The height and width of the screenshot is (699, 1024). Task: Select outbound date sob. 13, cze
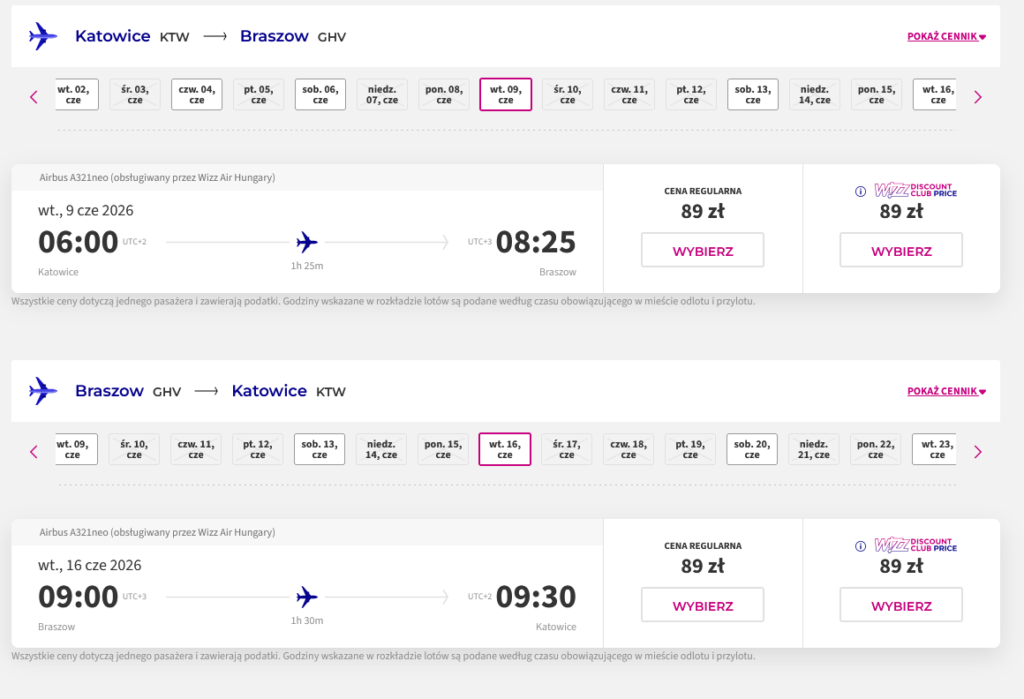[x=752, y=94]
